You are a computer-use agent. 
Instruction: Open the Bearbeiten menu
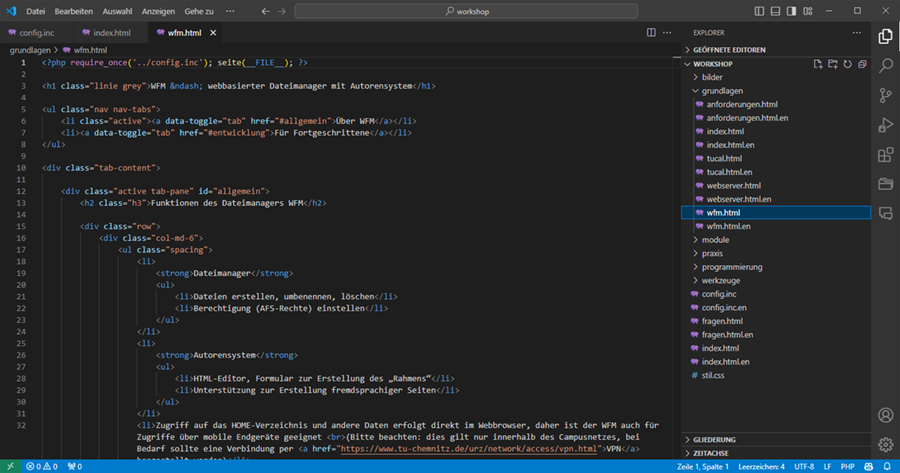(x=76, y=10)
